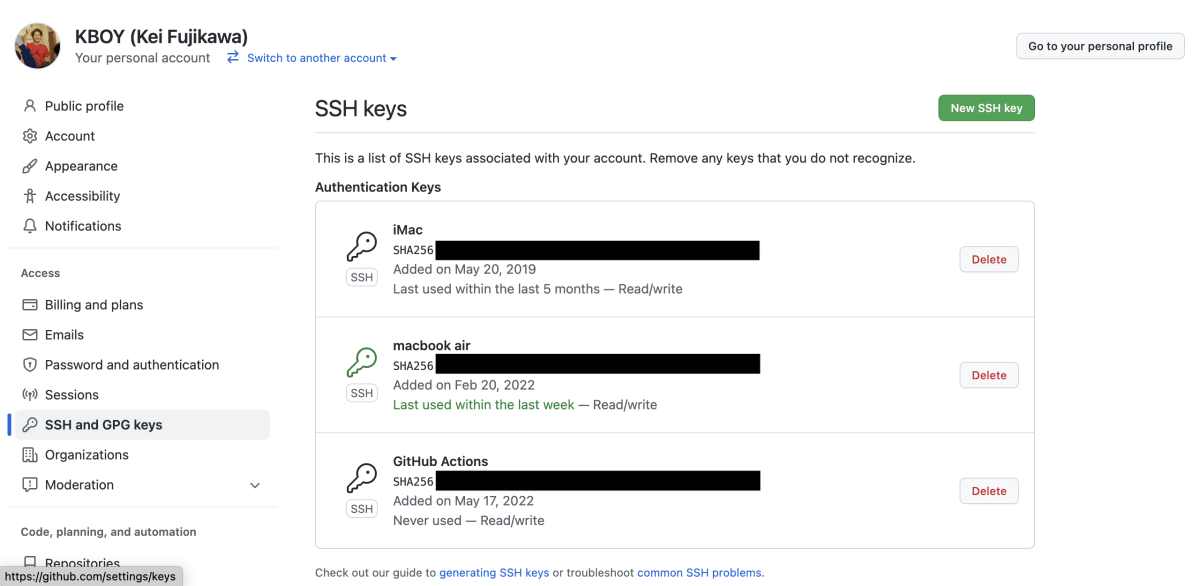The image size is (1200, 586).
Task: Click the Appearance paintbrush icon
Action: (30, 166)
